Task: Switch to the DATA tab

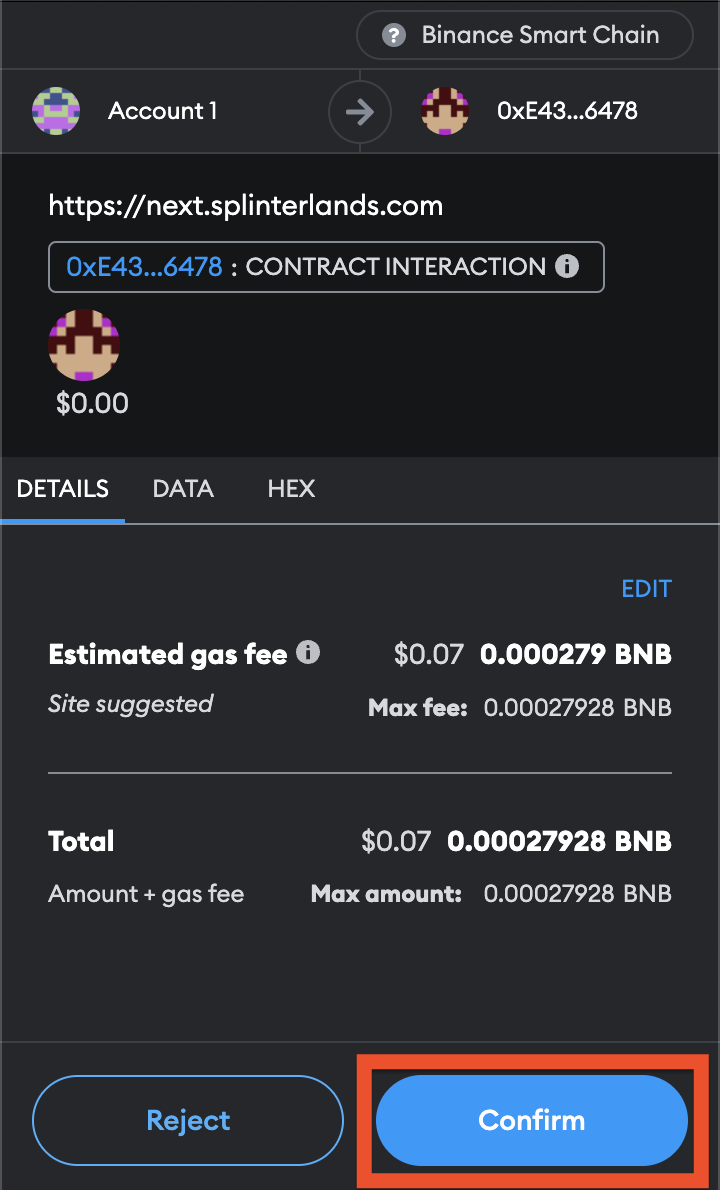Action: pyautogui.click(x=183, y=489)
